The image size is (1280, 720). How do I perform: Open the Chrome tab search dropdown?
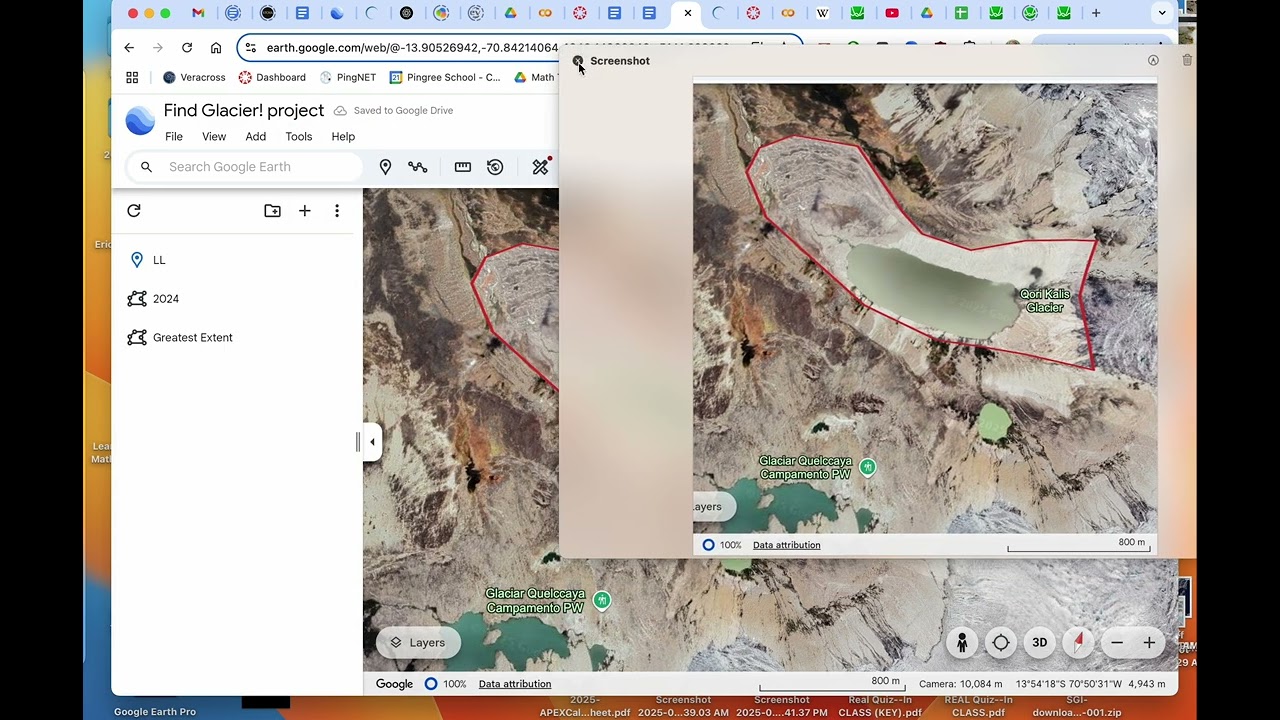(1161, 13)
